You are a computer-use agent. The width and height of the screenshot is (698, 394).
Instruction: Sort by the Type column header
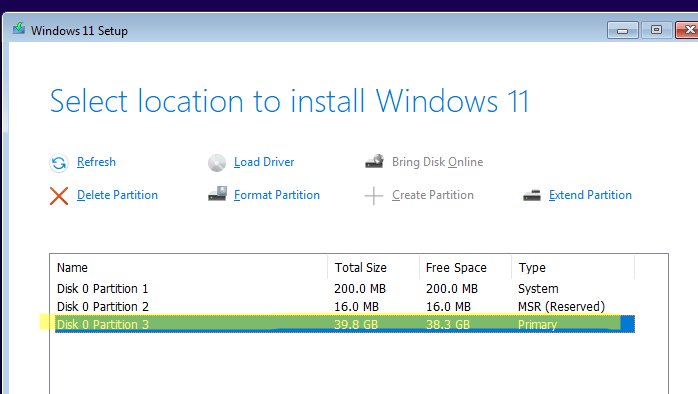(573, 268)
